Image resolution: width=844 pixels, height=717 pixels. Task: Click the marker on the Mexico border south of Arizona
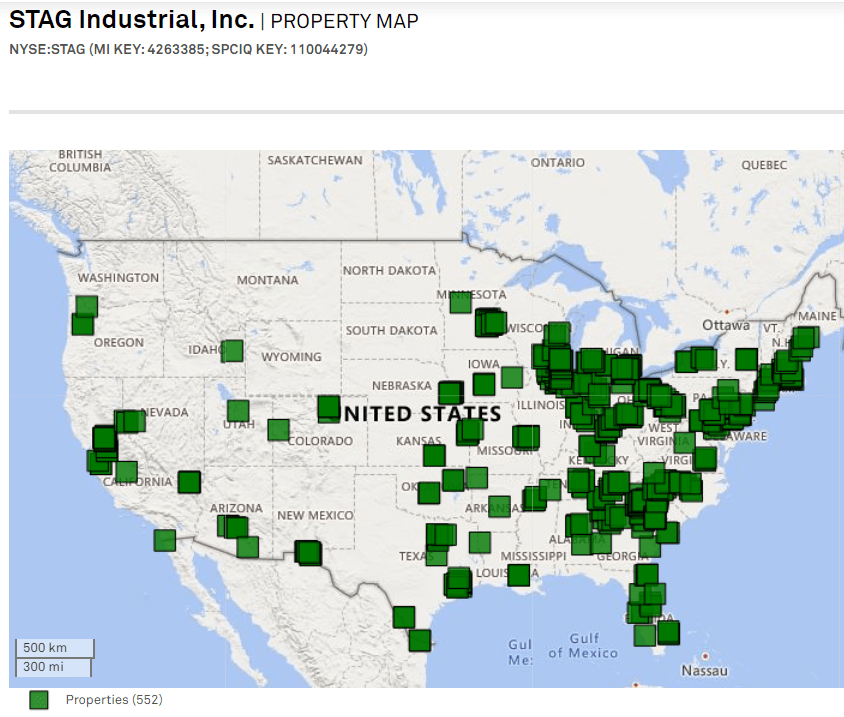click(x=248, y=547)
